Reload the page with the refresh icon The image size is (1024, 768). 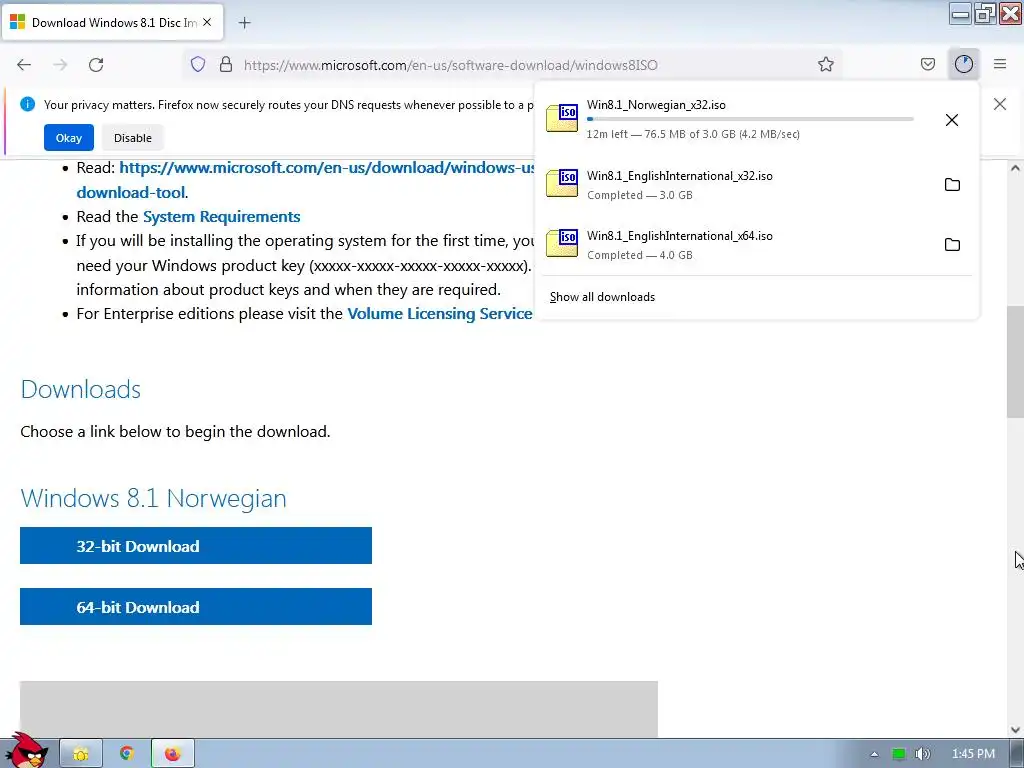pyautogui.click(x=96, y=65)
